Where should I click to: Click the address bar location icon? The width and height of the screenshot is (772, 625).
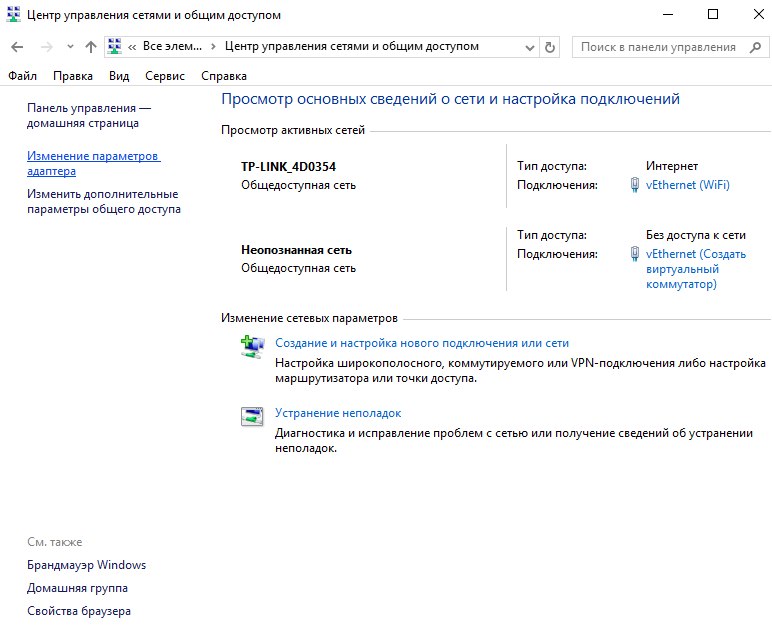click(115, 47)
